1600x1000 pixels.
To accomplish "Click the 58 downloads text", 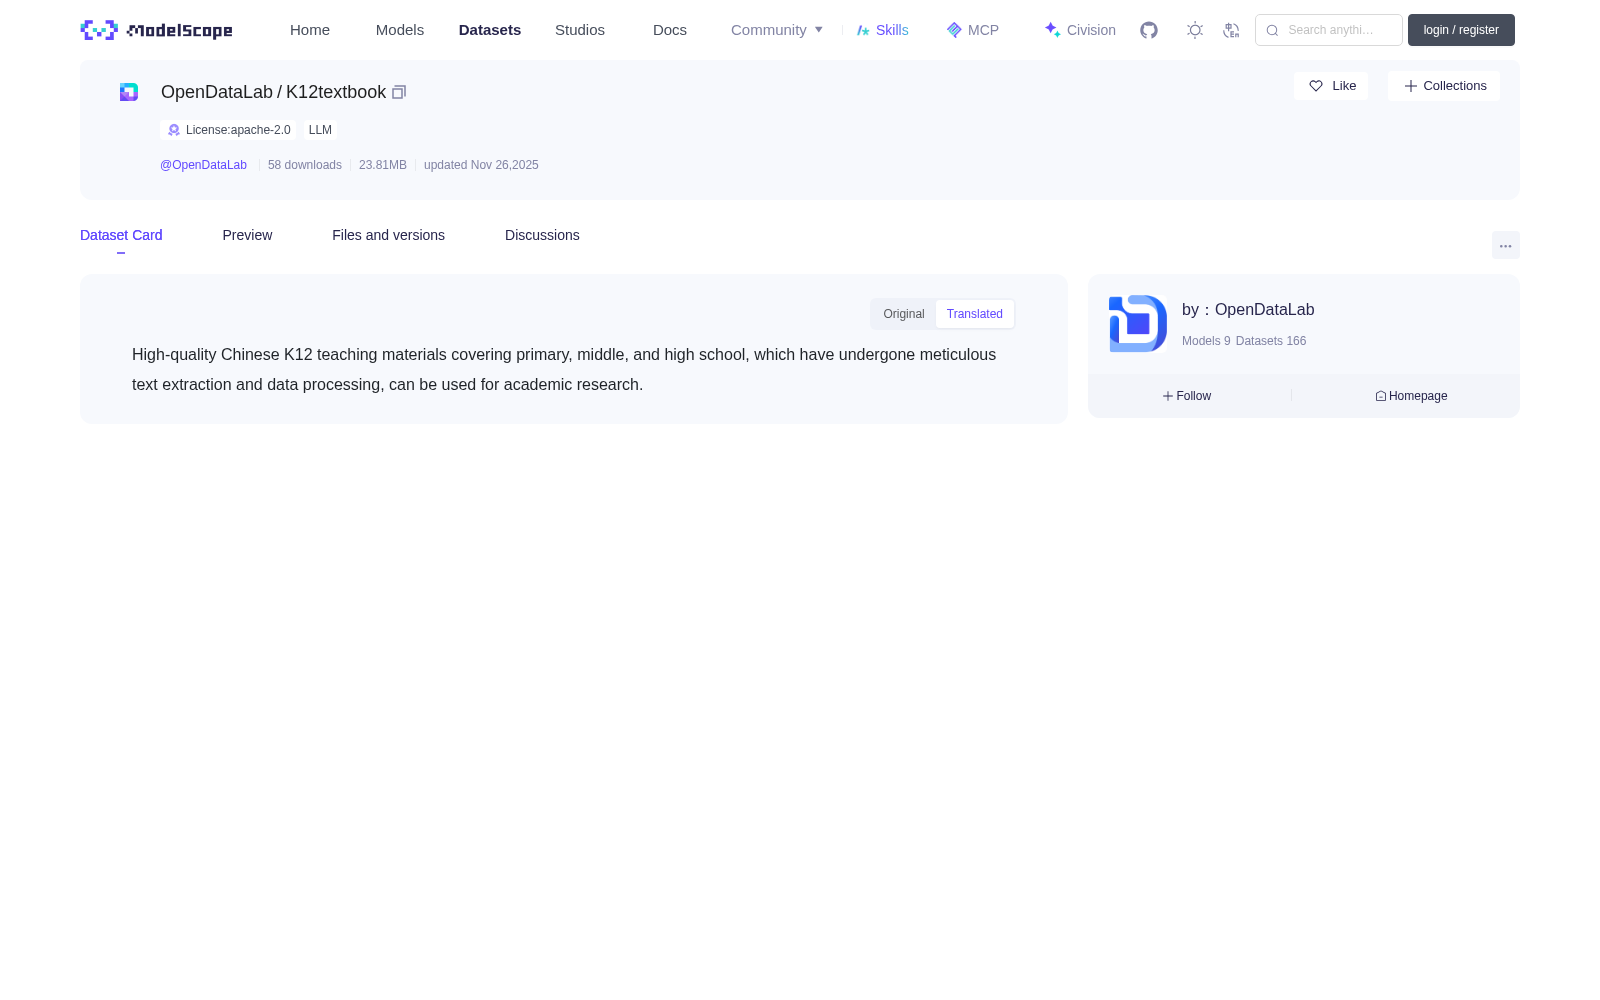I will pos(305,165).
